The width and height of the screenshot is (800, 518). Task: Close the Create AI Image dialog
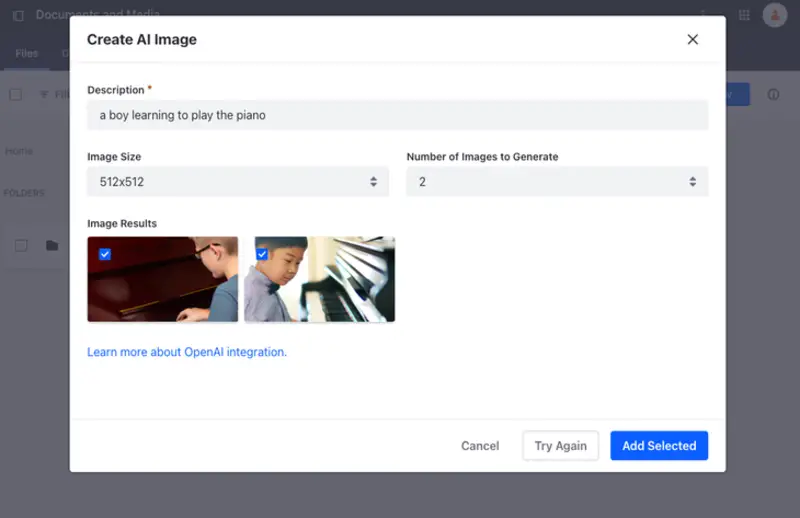[x=692, y=39]
